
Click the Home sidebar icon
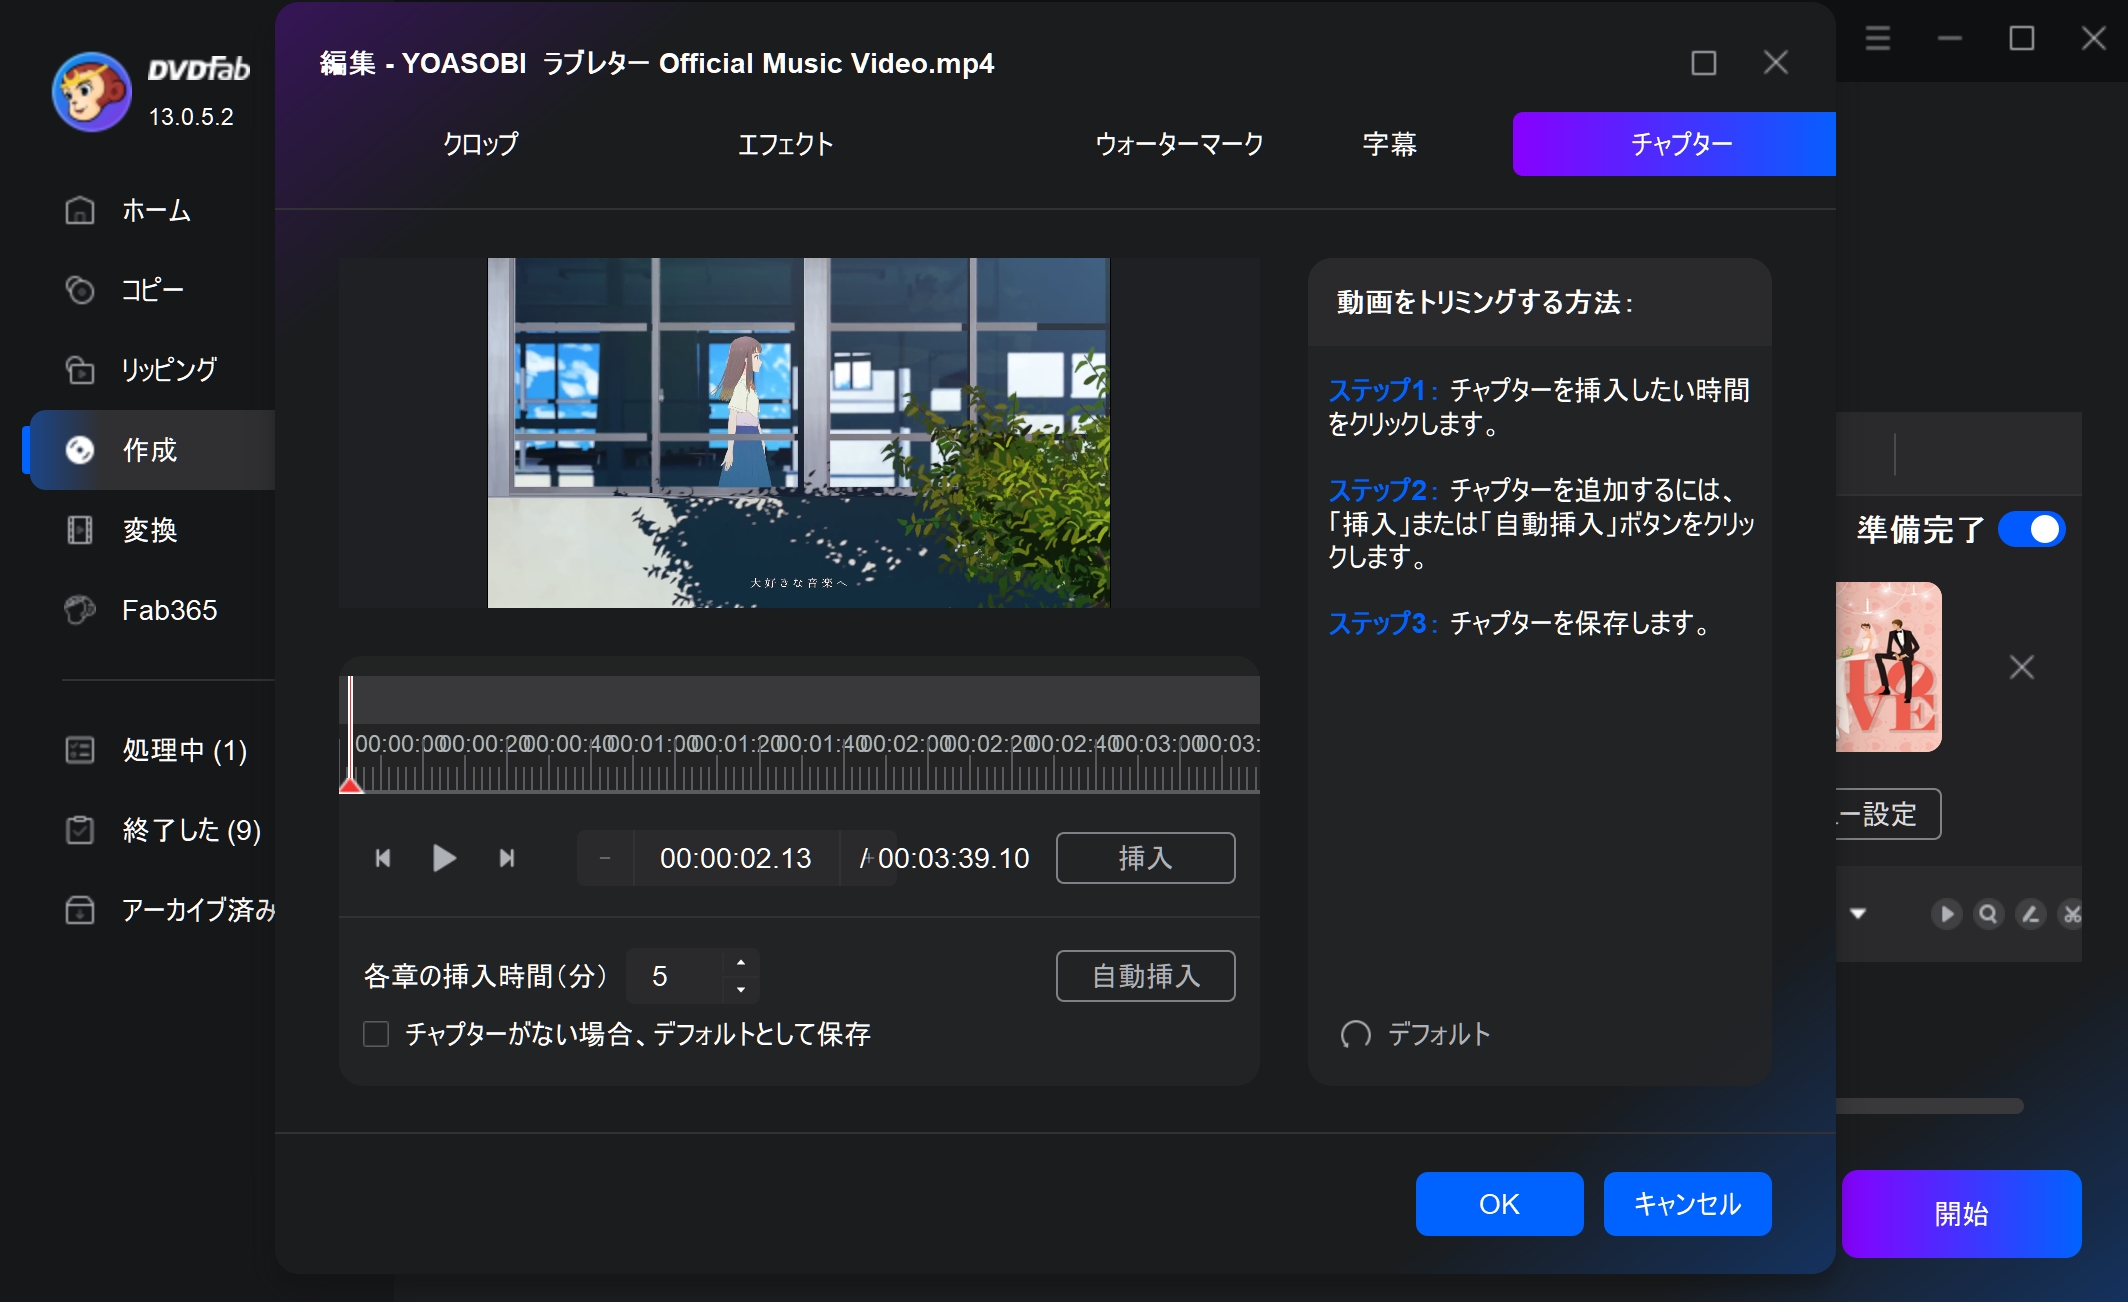[80, 210]
